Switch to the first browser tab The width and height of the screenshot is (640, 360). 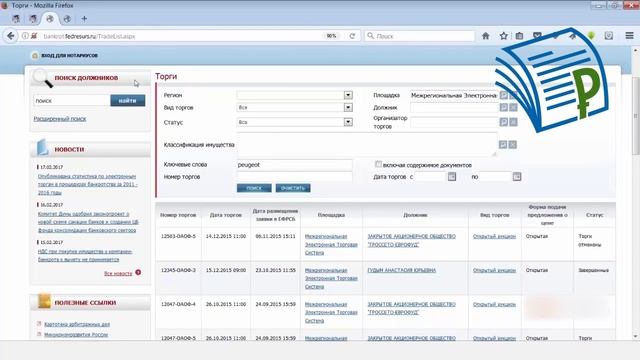click(16, 19)
